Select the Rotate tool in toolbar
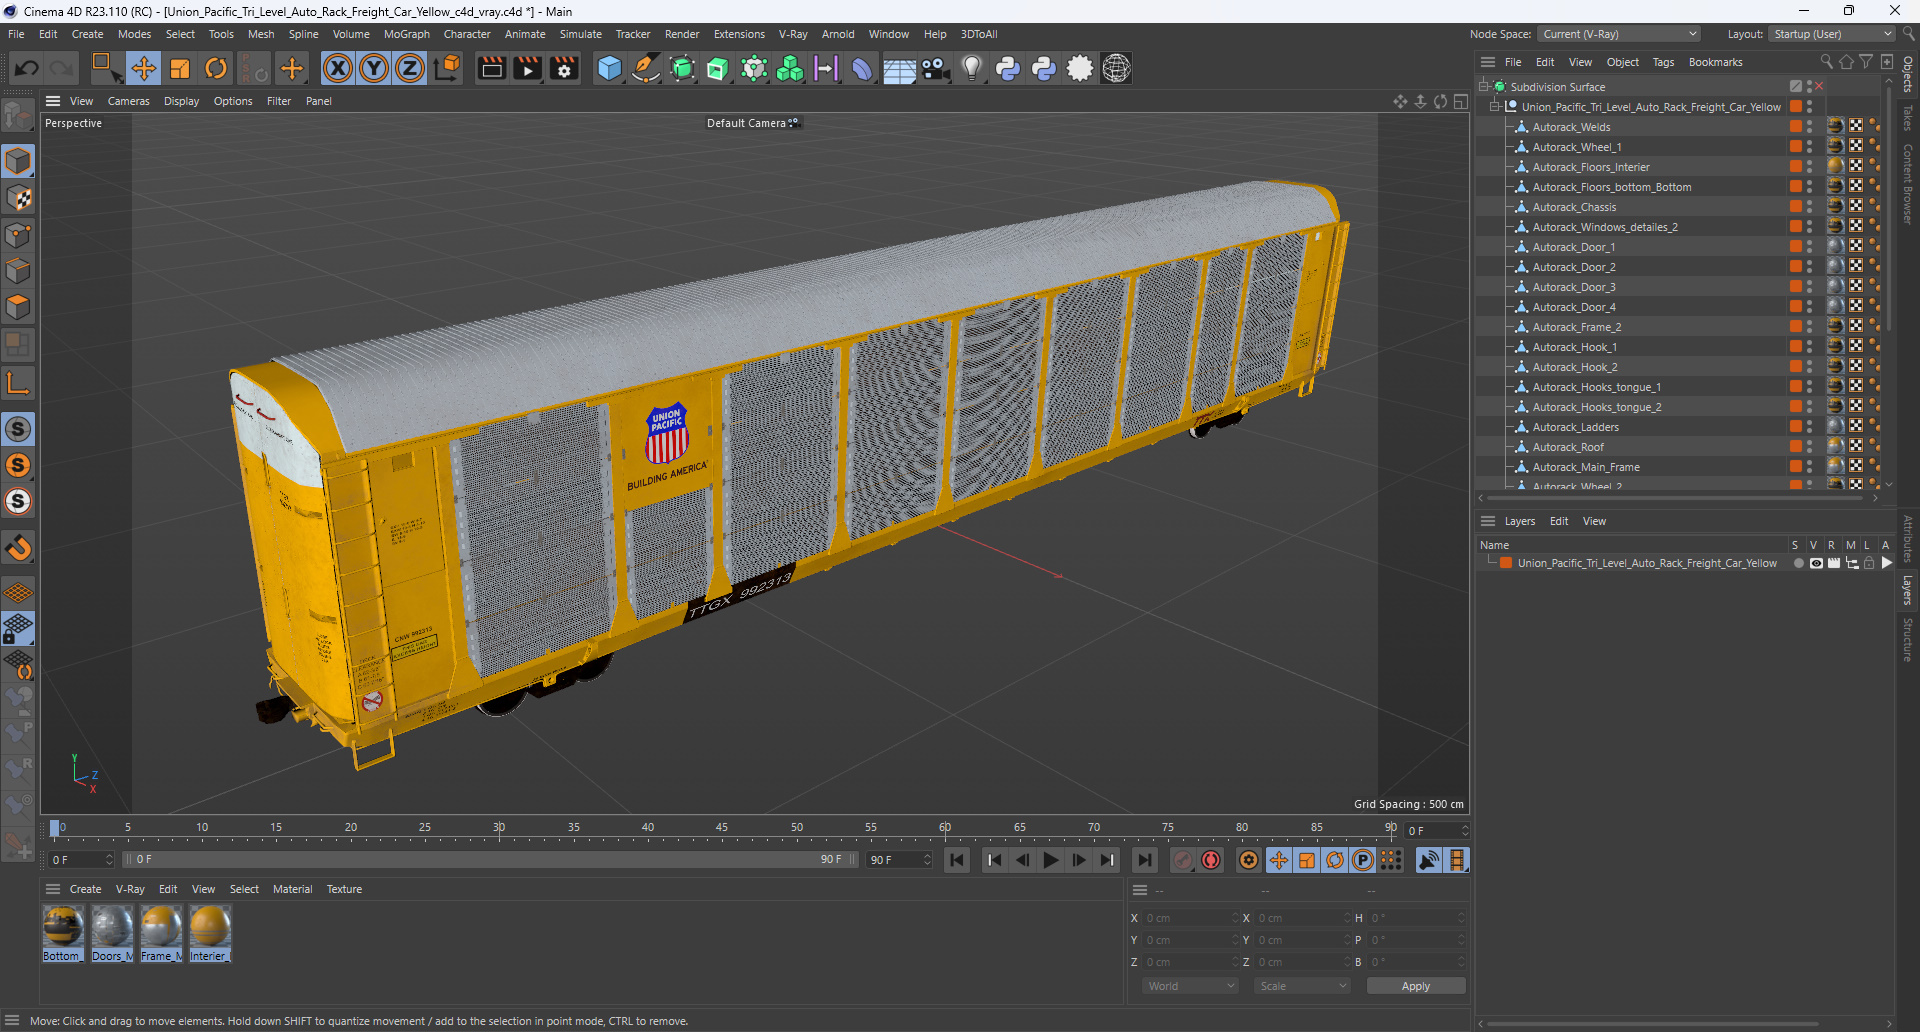This screenshot has height=1032, width=1920. (x=216, y=68)
